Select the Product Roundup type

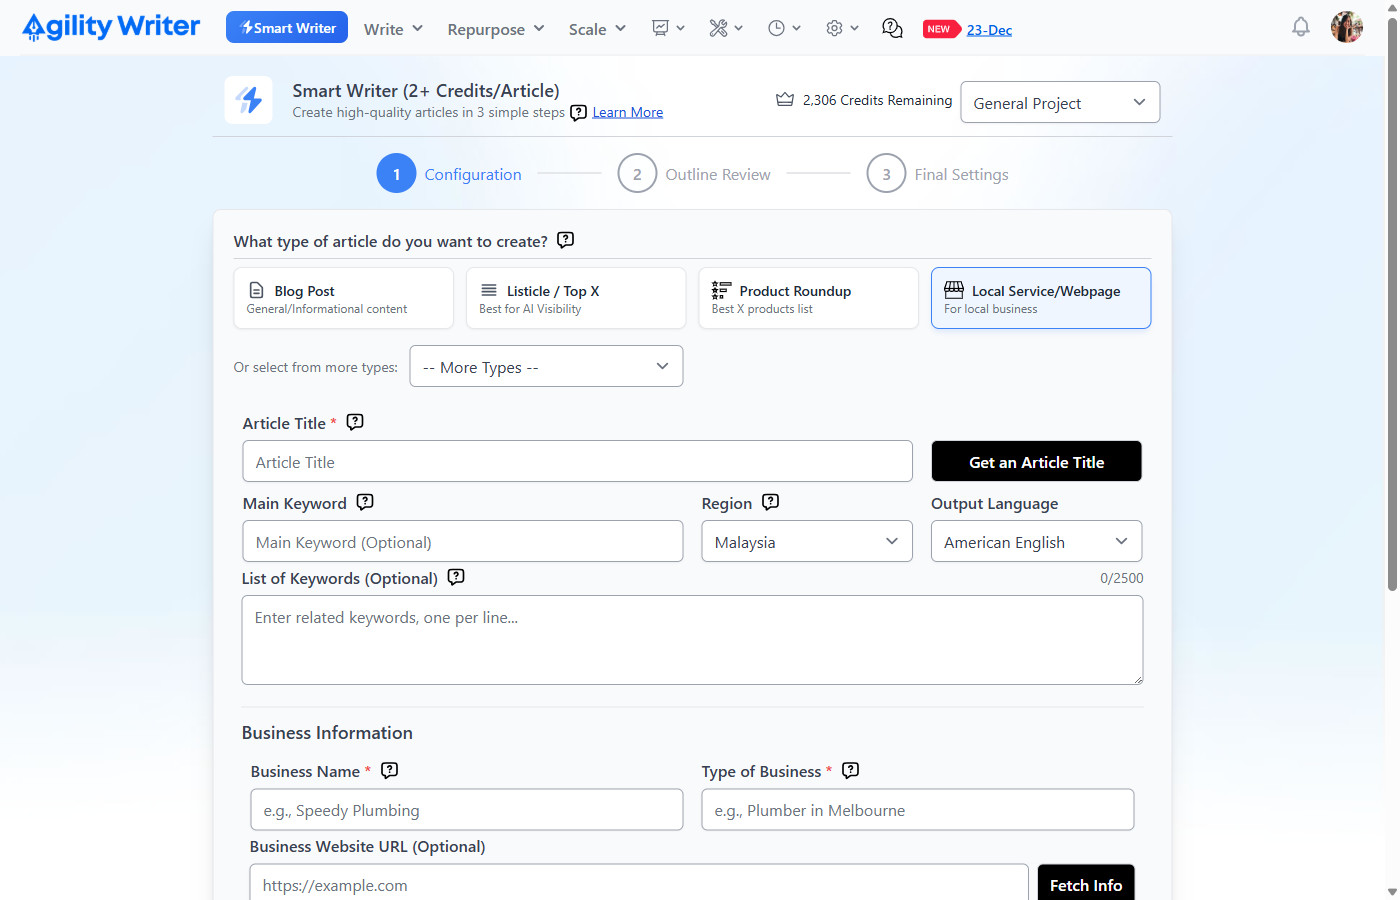(808, 298)
